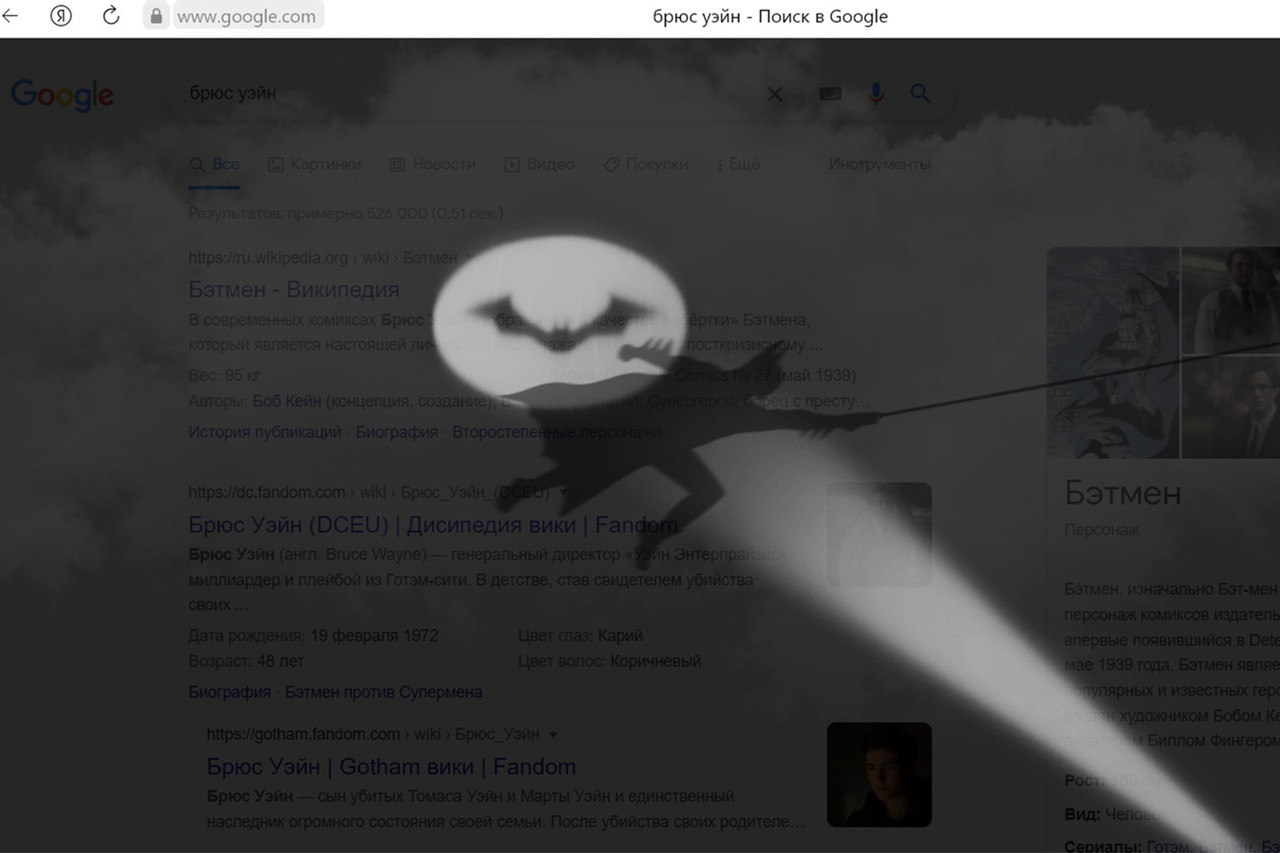Expand options arrow beside gotham.fandom.com URL

tap(553, 734)
